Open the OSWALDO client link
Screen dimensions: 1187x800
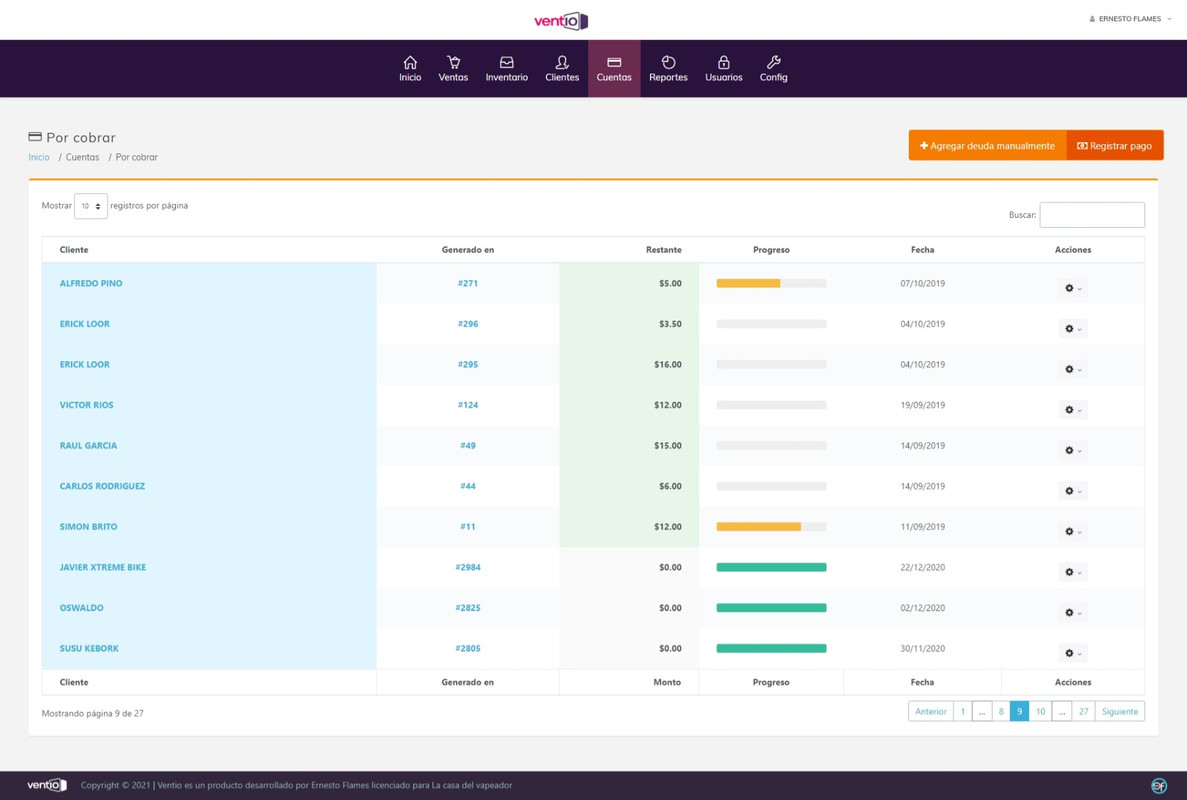82,608
